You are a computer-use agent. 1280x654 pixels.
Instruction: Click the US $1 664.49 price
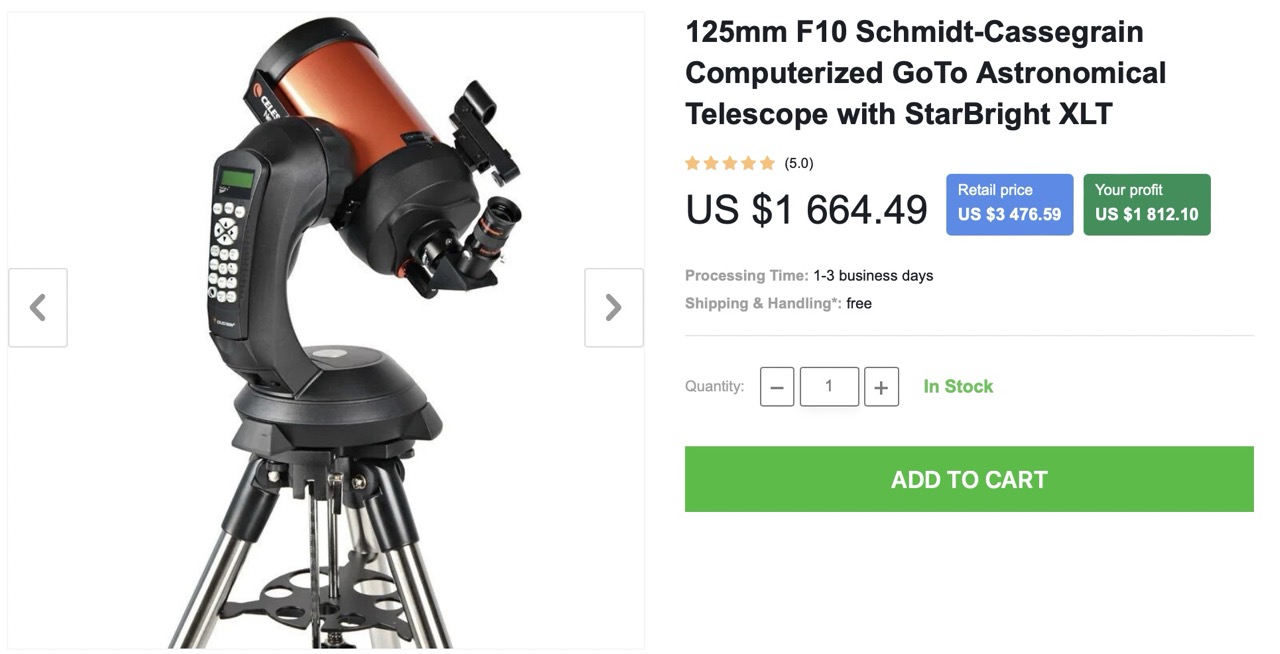807,210
